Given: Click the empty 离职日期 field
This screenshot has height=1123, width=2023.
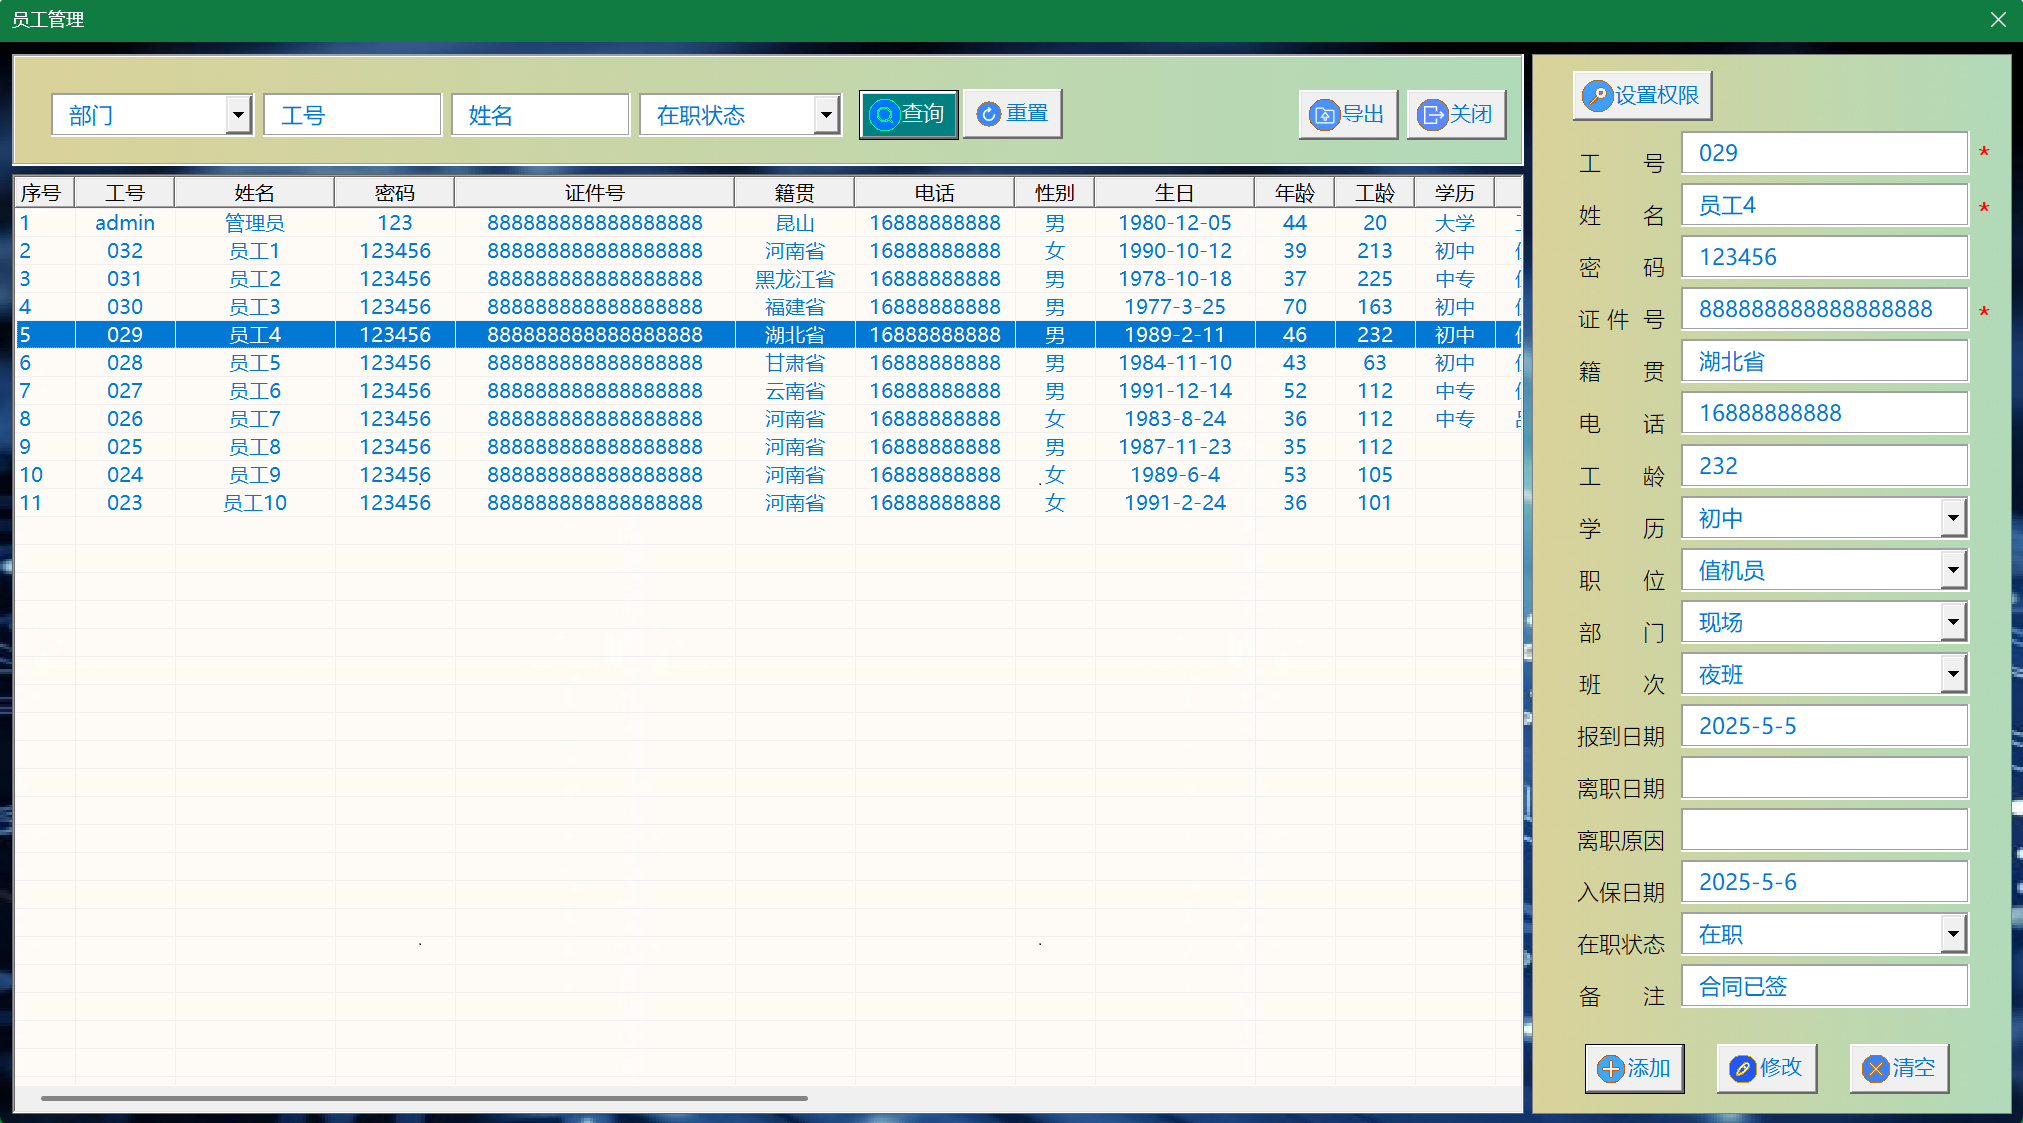Looking at the screenshot, I should pyautogui.click(x=1824, y=778).
